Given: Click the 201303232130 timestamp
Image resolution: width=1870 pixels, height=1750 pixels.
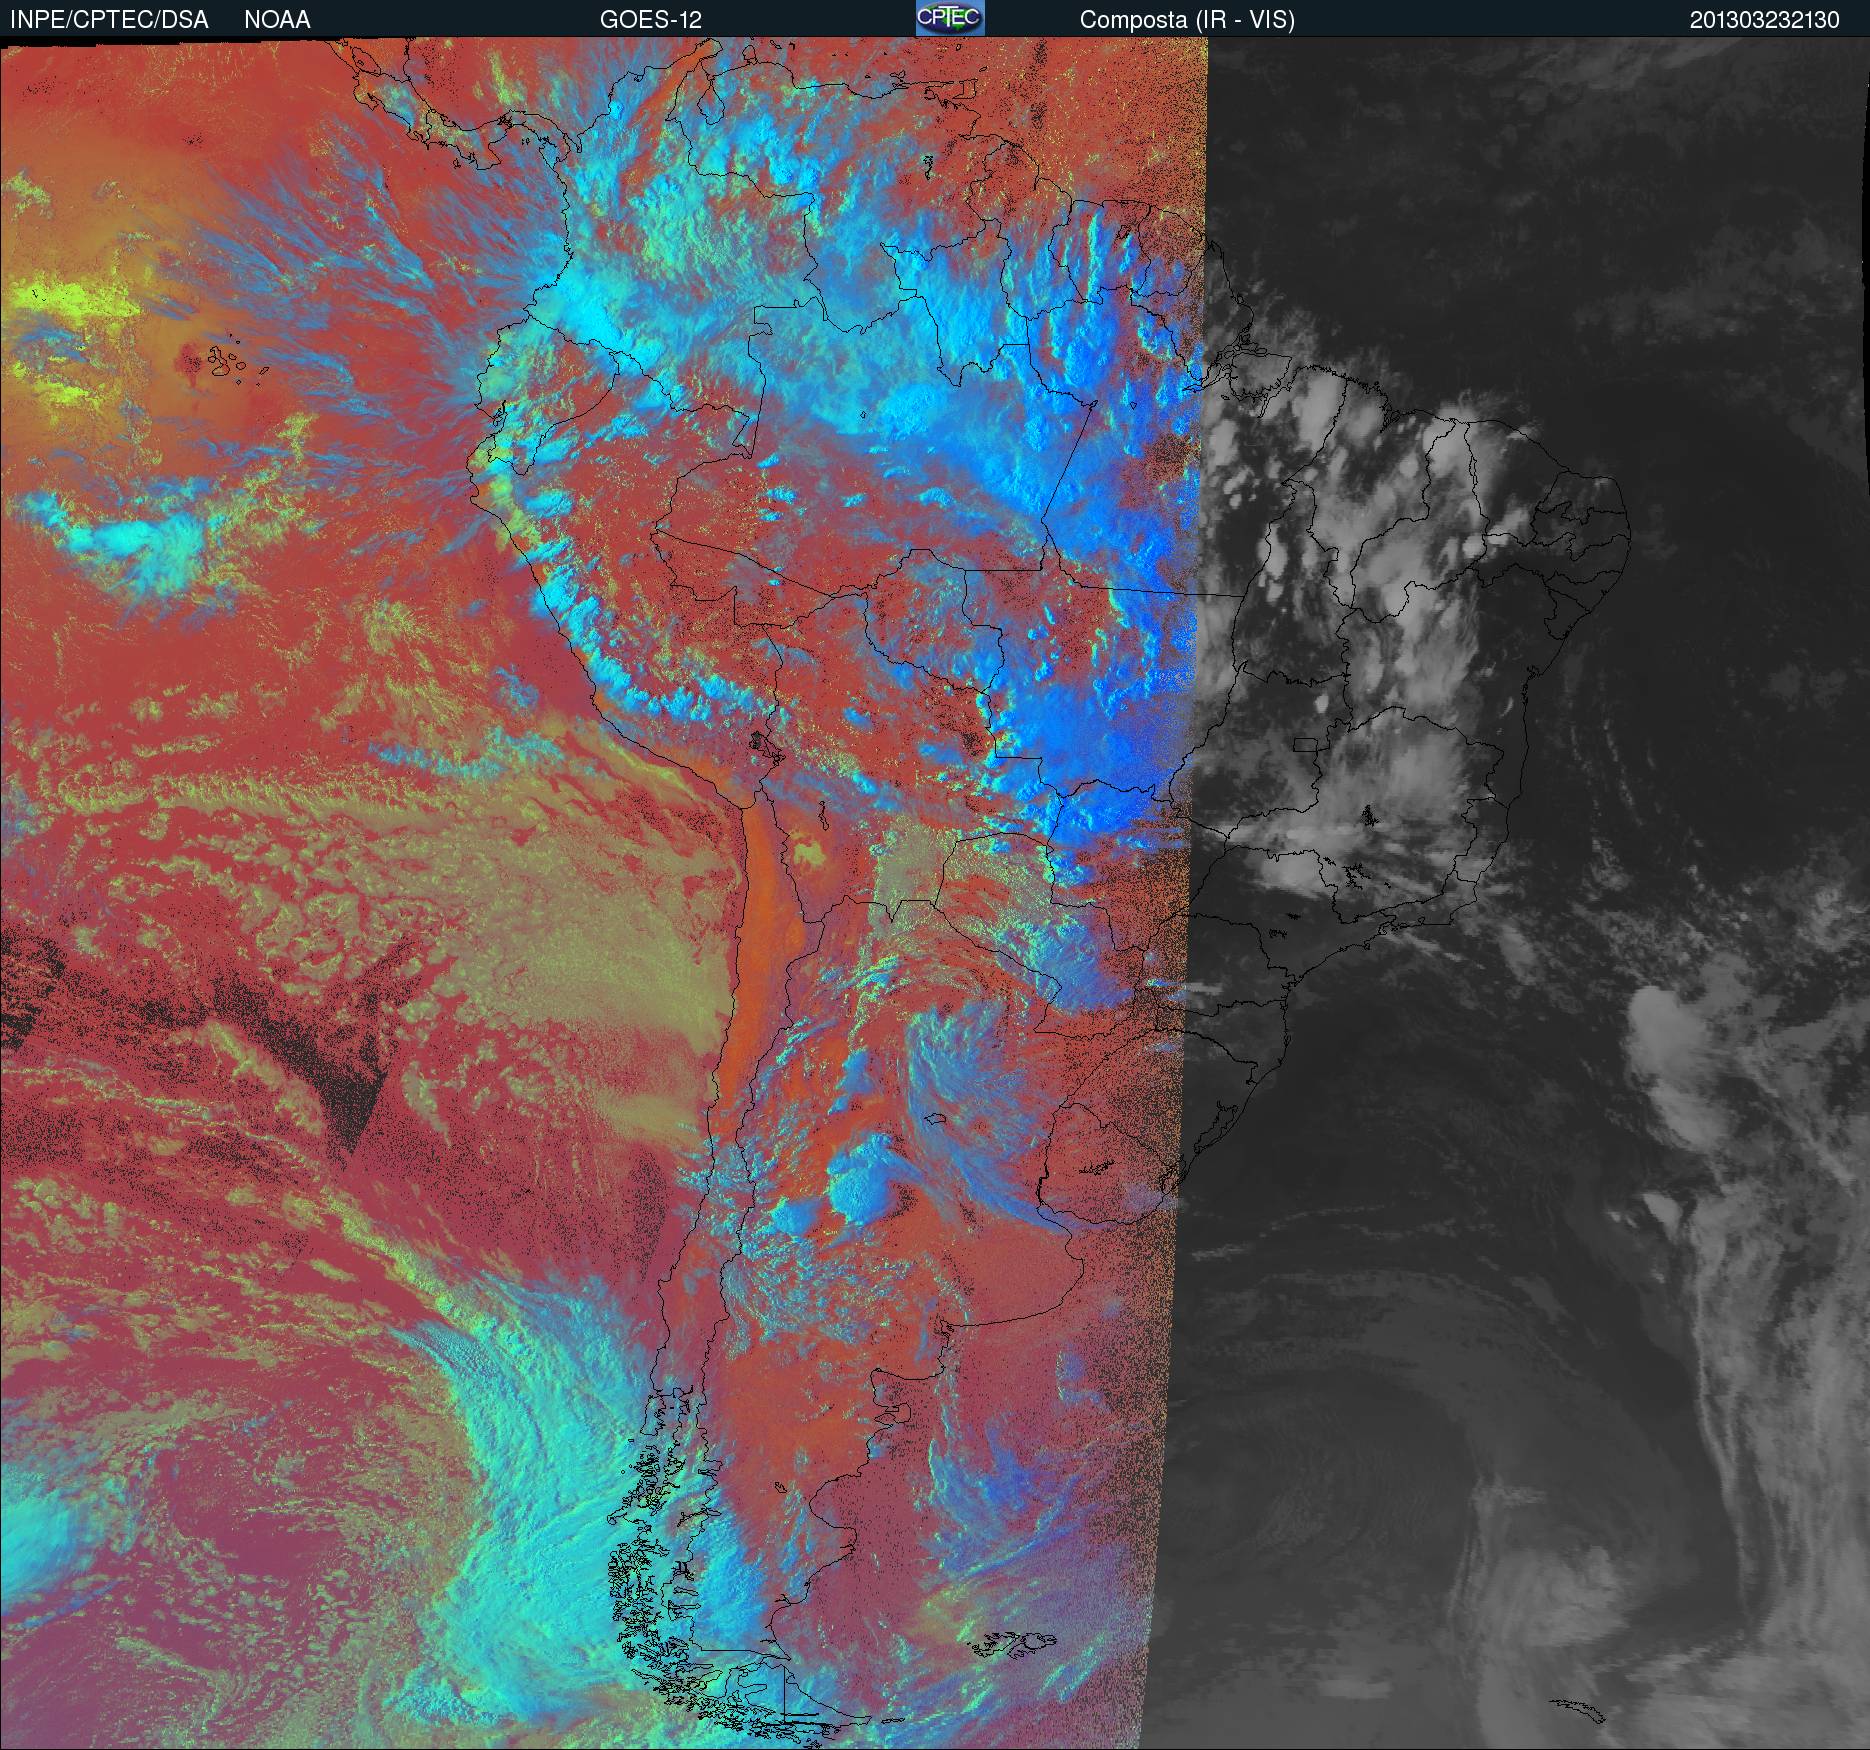Looking at the screenshot, I should pyautogui.click(x=1764, y=20).
